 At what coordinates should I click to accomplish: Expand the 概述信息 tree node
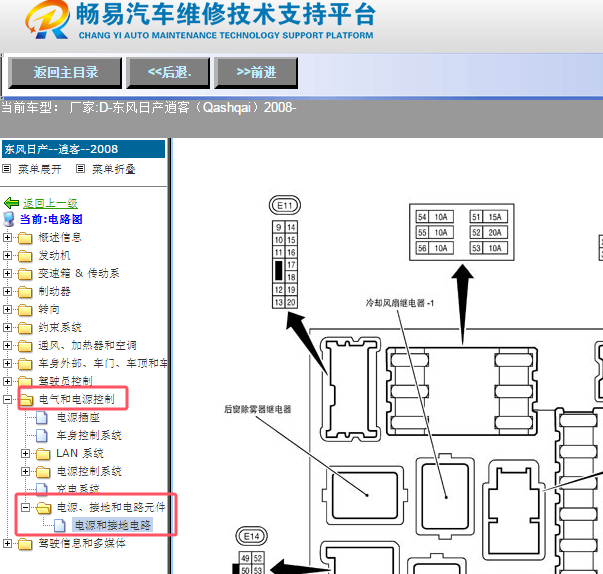point(7,238)
